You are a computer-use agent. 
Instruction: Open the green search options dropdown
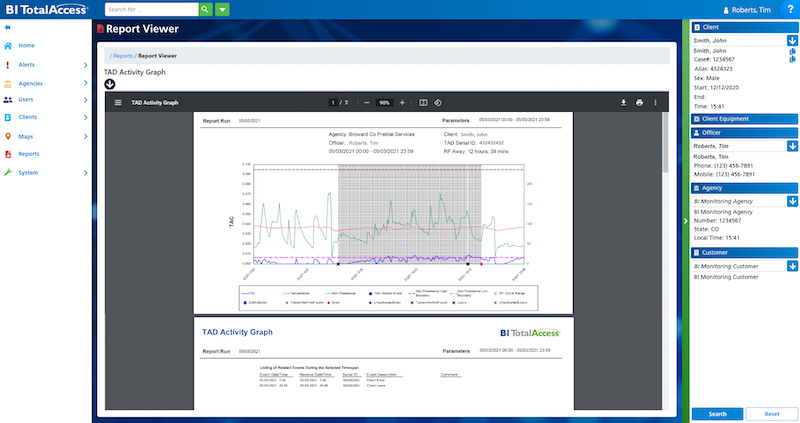tap(223, 9)
